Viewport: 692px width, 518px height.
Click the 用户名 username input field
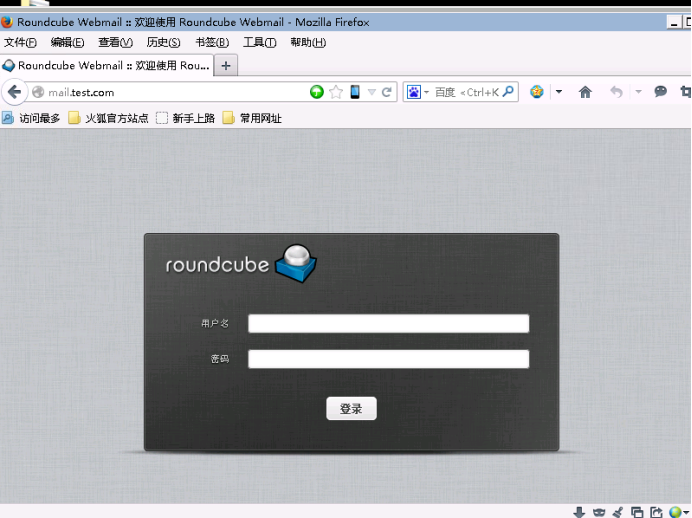click(x=388, y=323)
